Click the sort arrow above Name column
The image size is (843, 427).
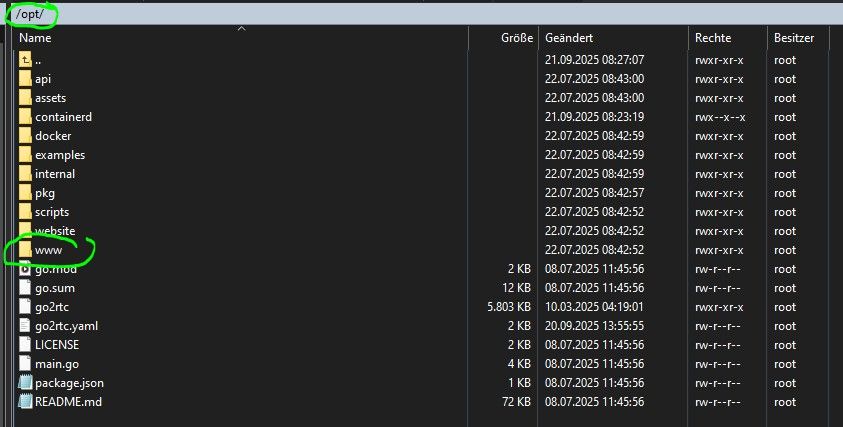tap(241, 28)
